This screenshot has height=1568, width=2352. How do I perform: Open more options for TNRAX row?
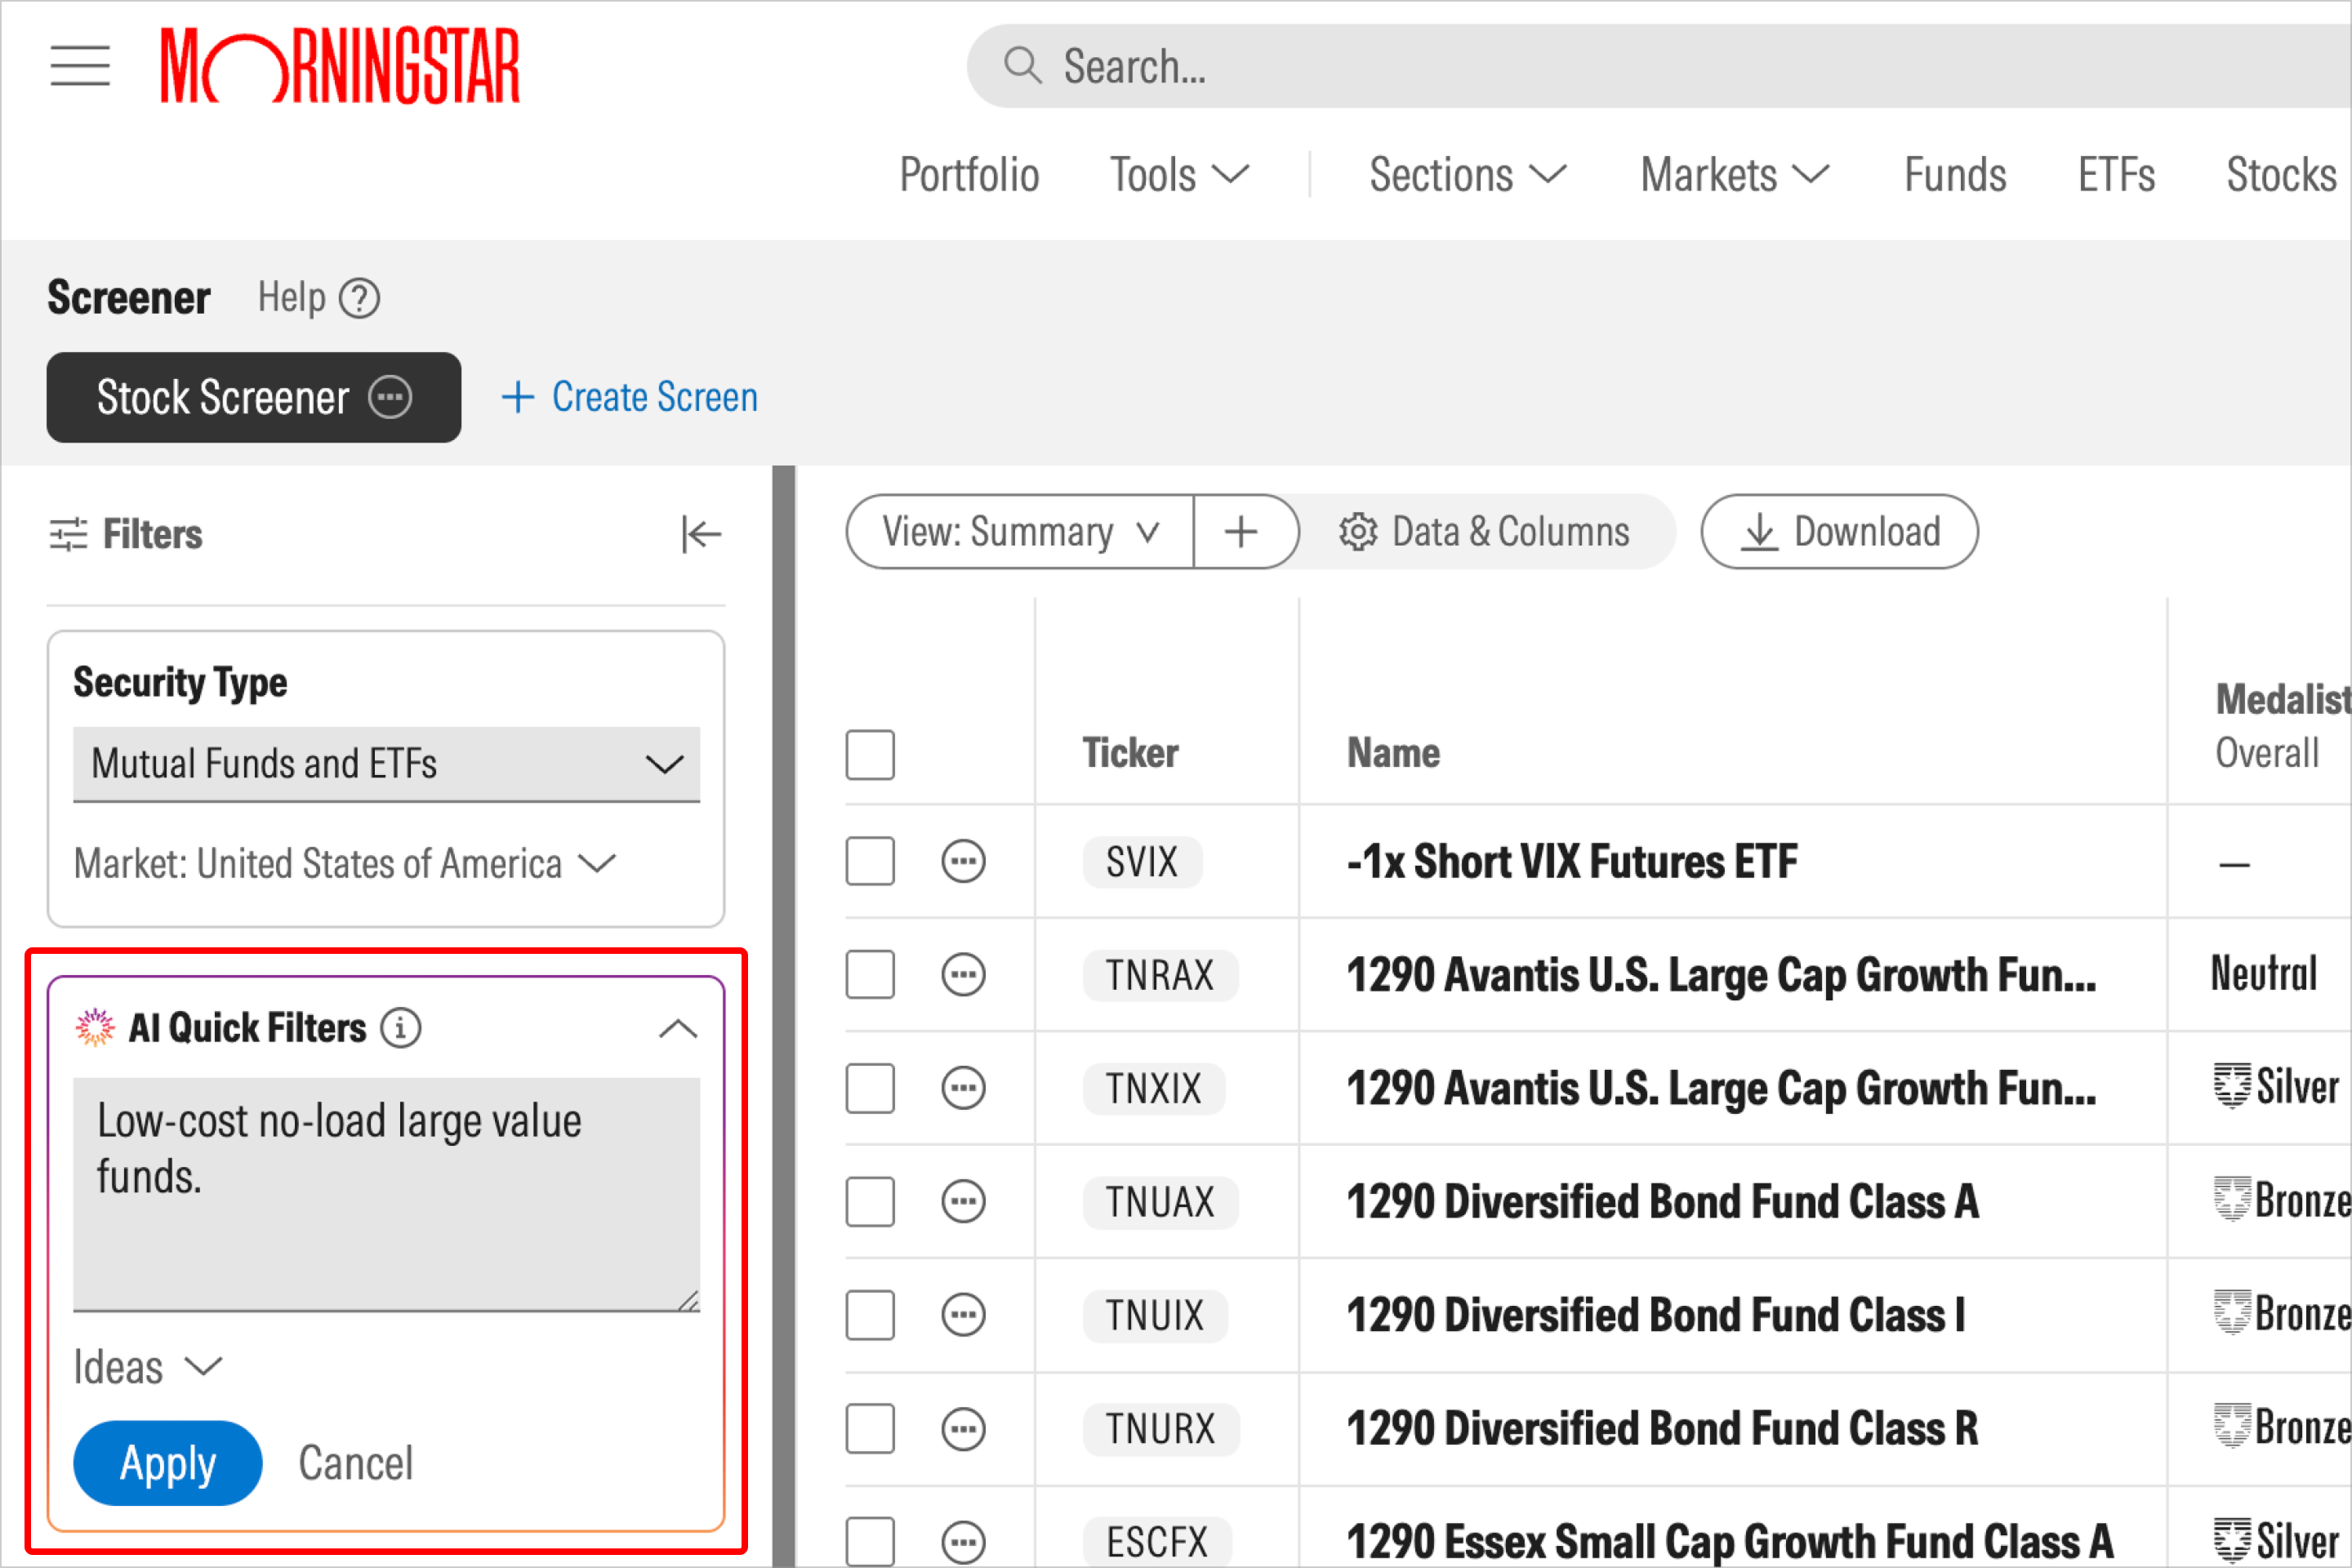coord(963,975)
